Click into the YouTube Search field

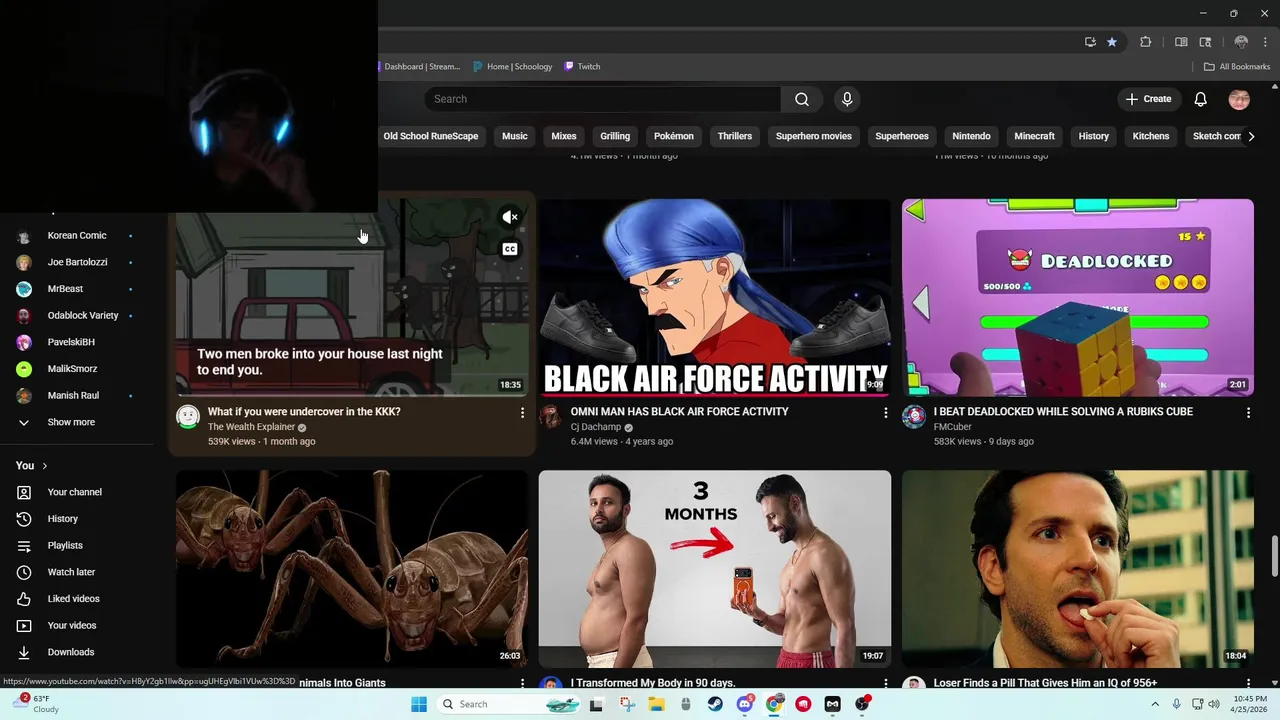(602, 99)
